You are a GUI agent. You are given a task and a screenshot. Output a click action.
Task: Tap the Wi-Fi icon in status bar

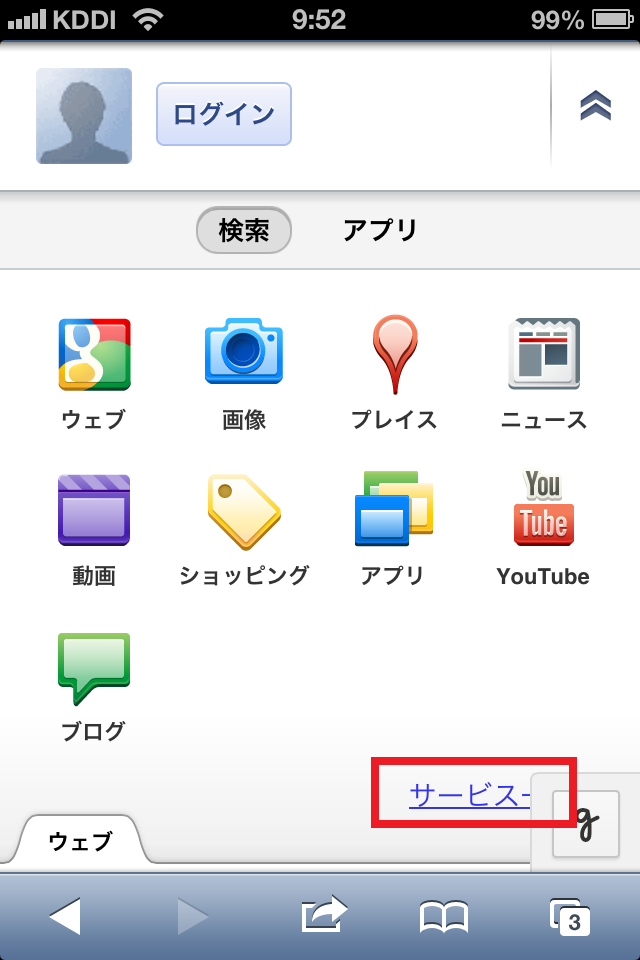pos(148,20)
